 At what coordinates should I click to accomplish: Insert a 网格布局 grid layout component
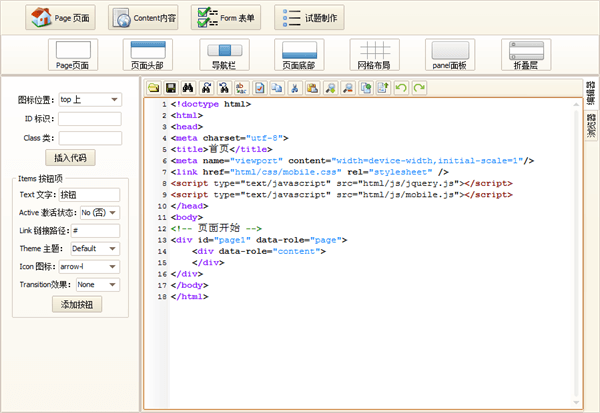point(375,54)
